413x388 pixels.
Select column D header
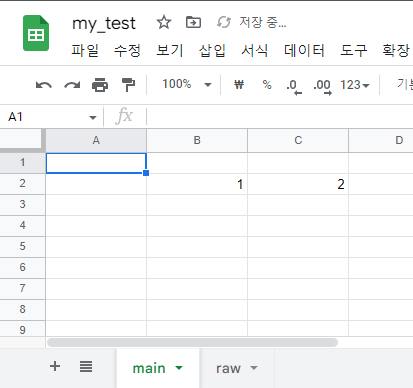click(381, 140)
